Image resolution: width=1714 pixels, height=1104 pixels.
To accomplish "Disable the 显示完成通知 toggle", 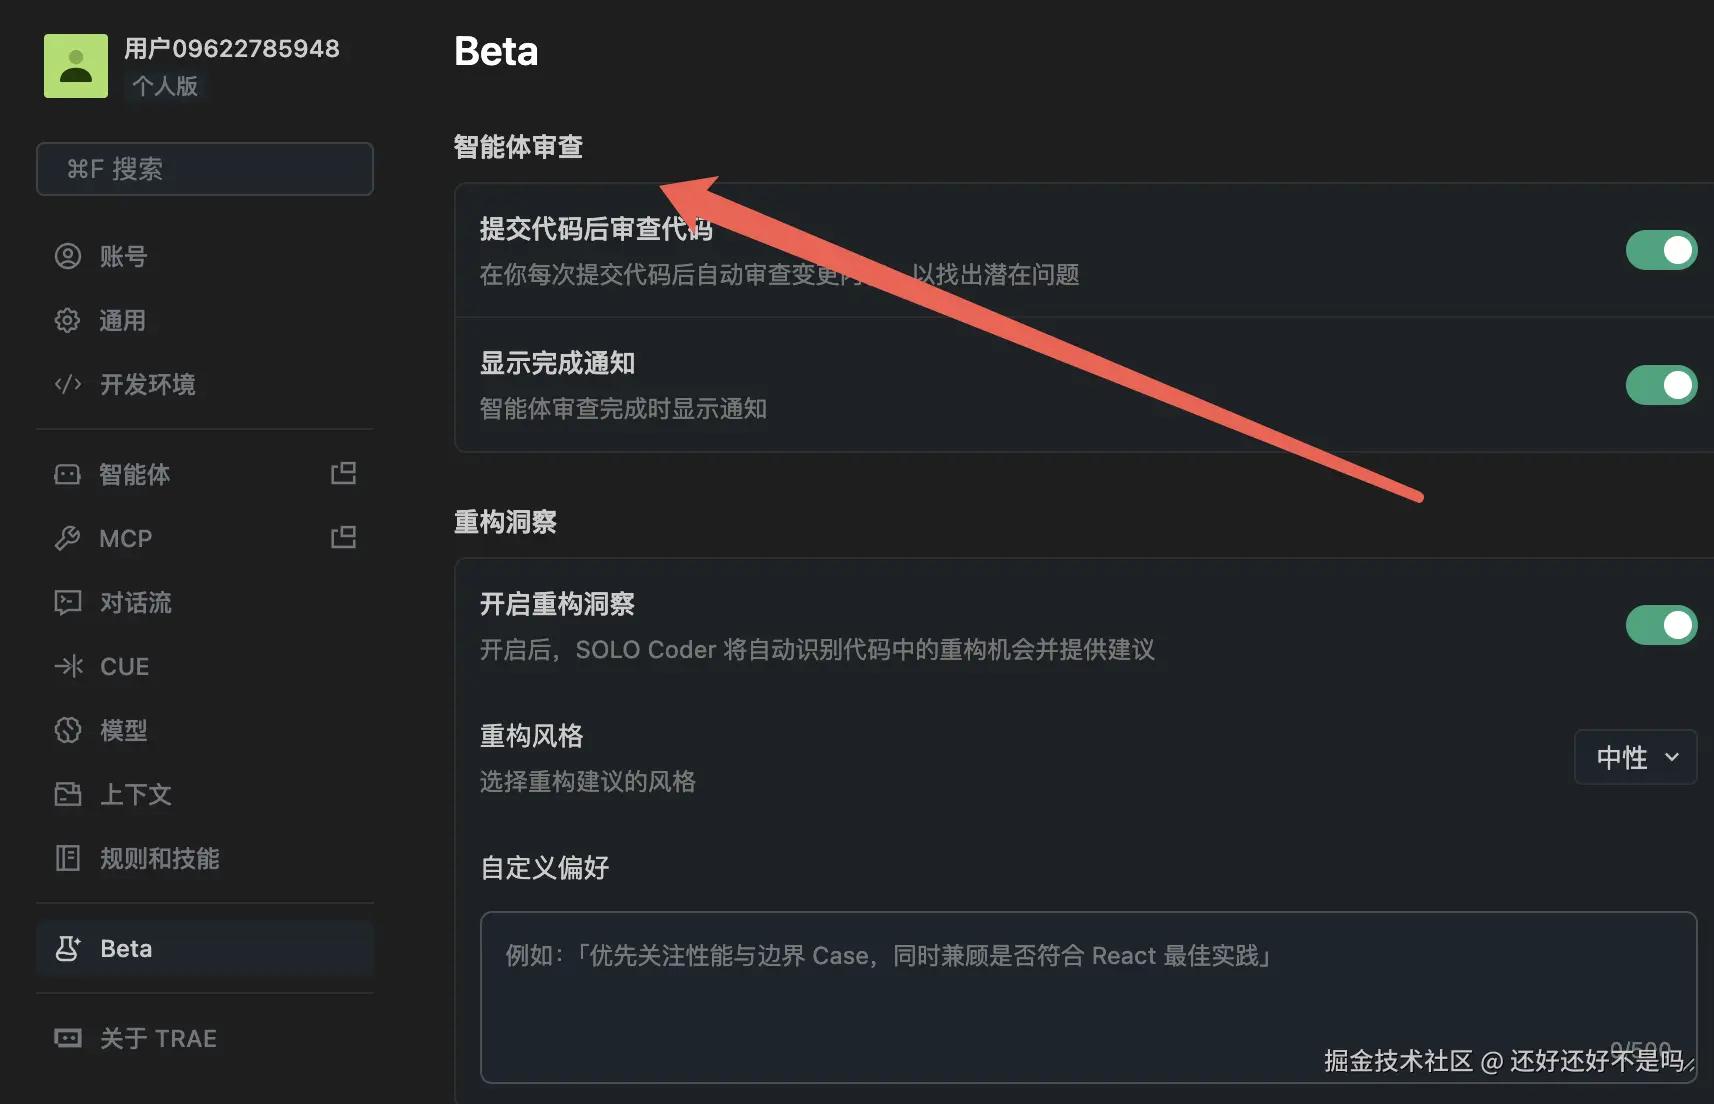I will coord(1660,385).
